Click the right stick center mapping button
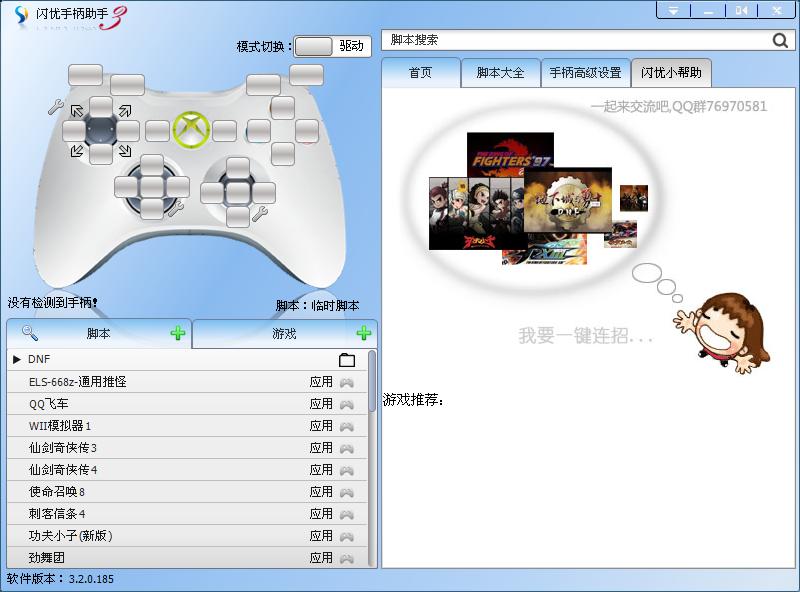The height and width of the screenshot is (592, 800). (x=238, y=193)
